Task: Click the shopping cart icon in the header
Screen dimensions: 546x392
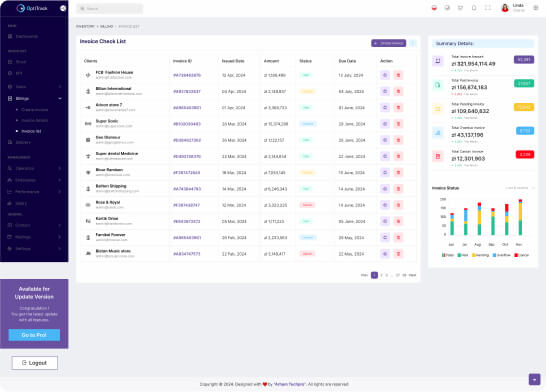Action: point(460,8)
